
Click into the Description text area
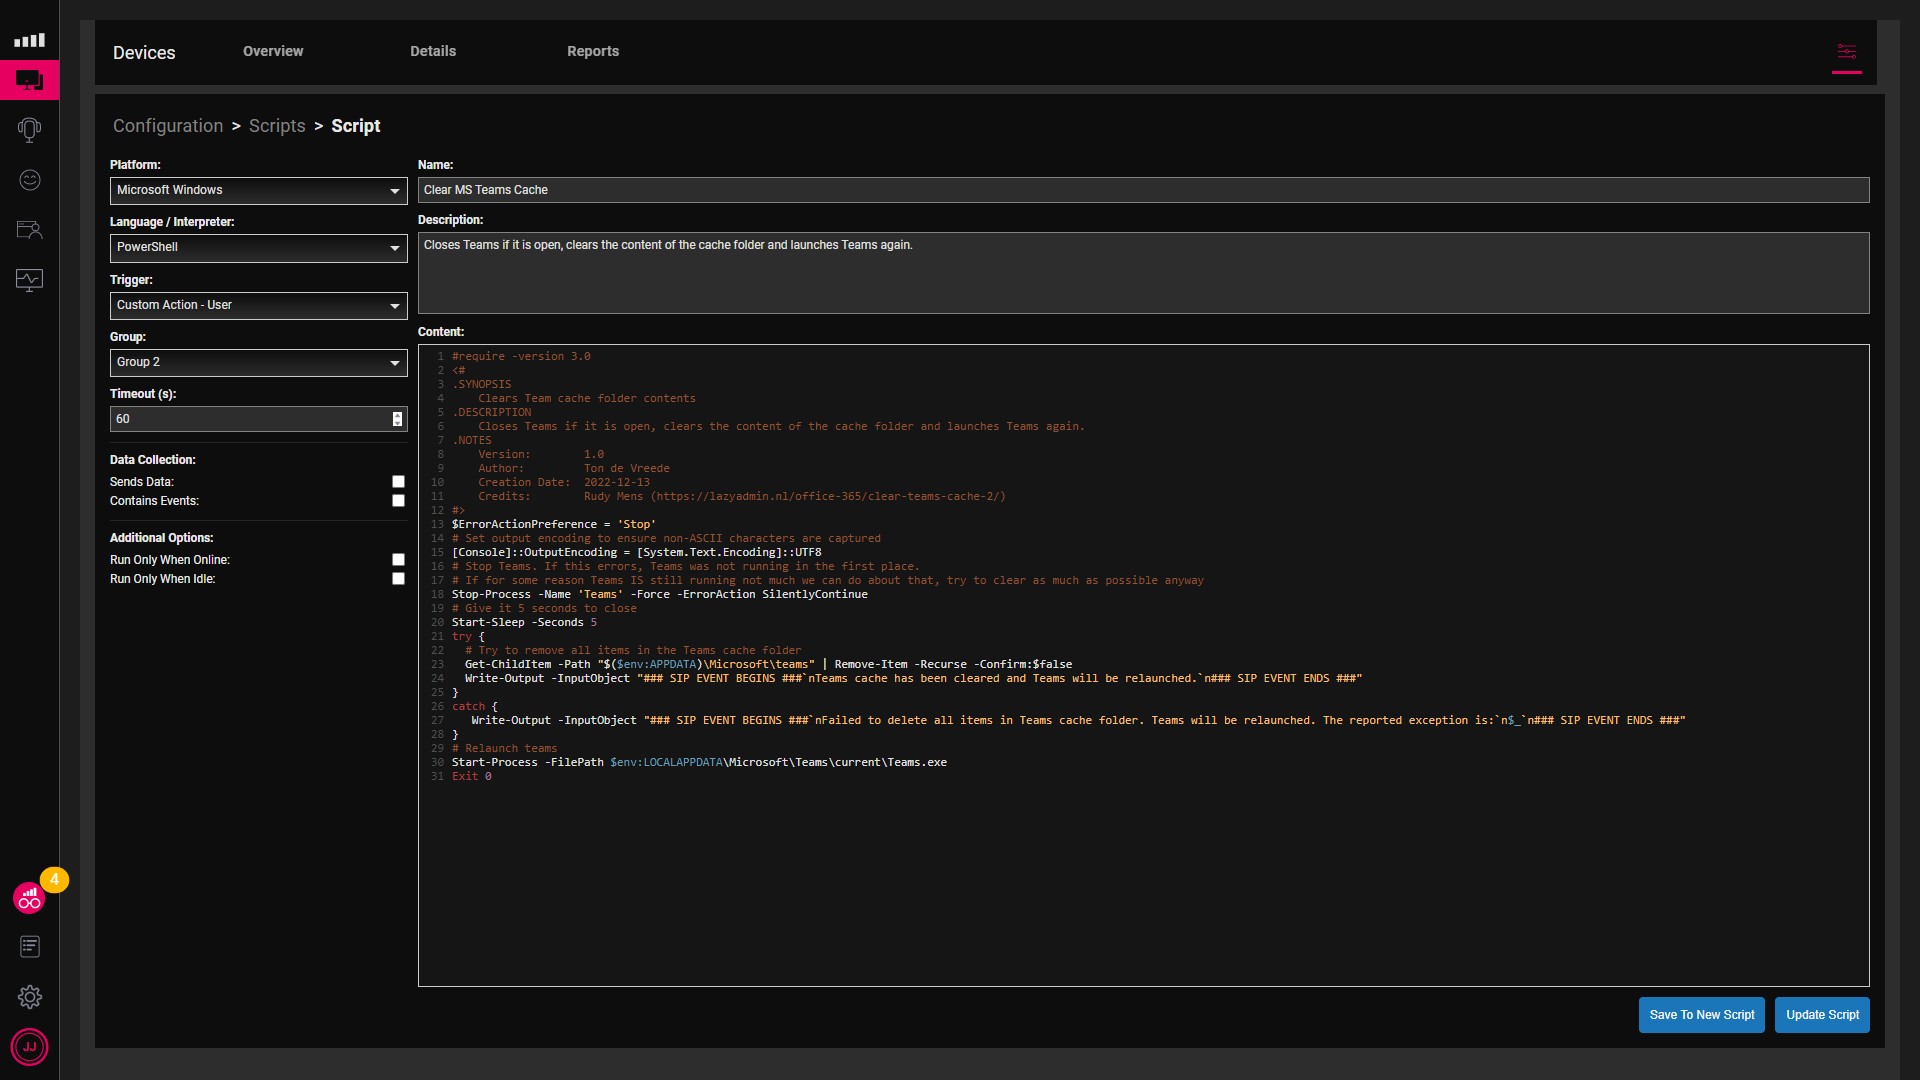pyautogui.click(x=1143, y=273)
